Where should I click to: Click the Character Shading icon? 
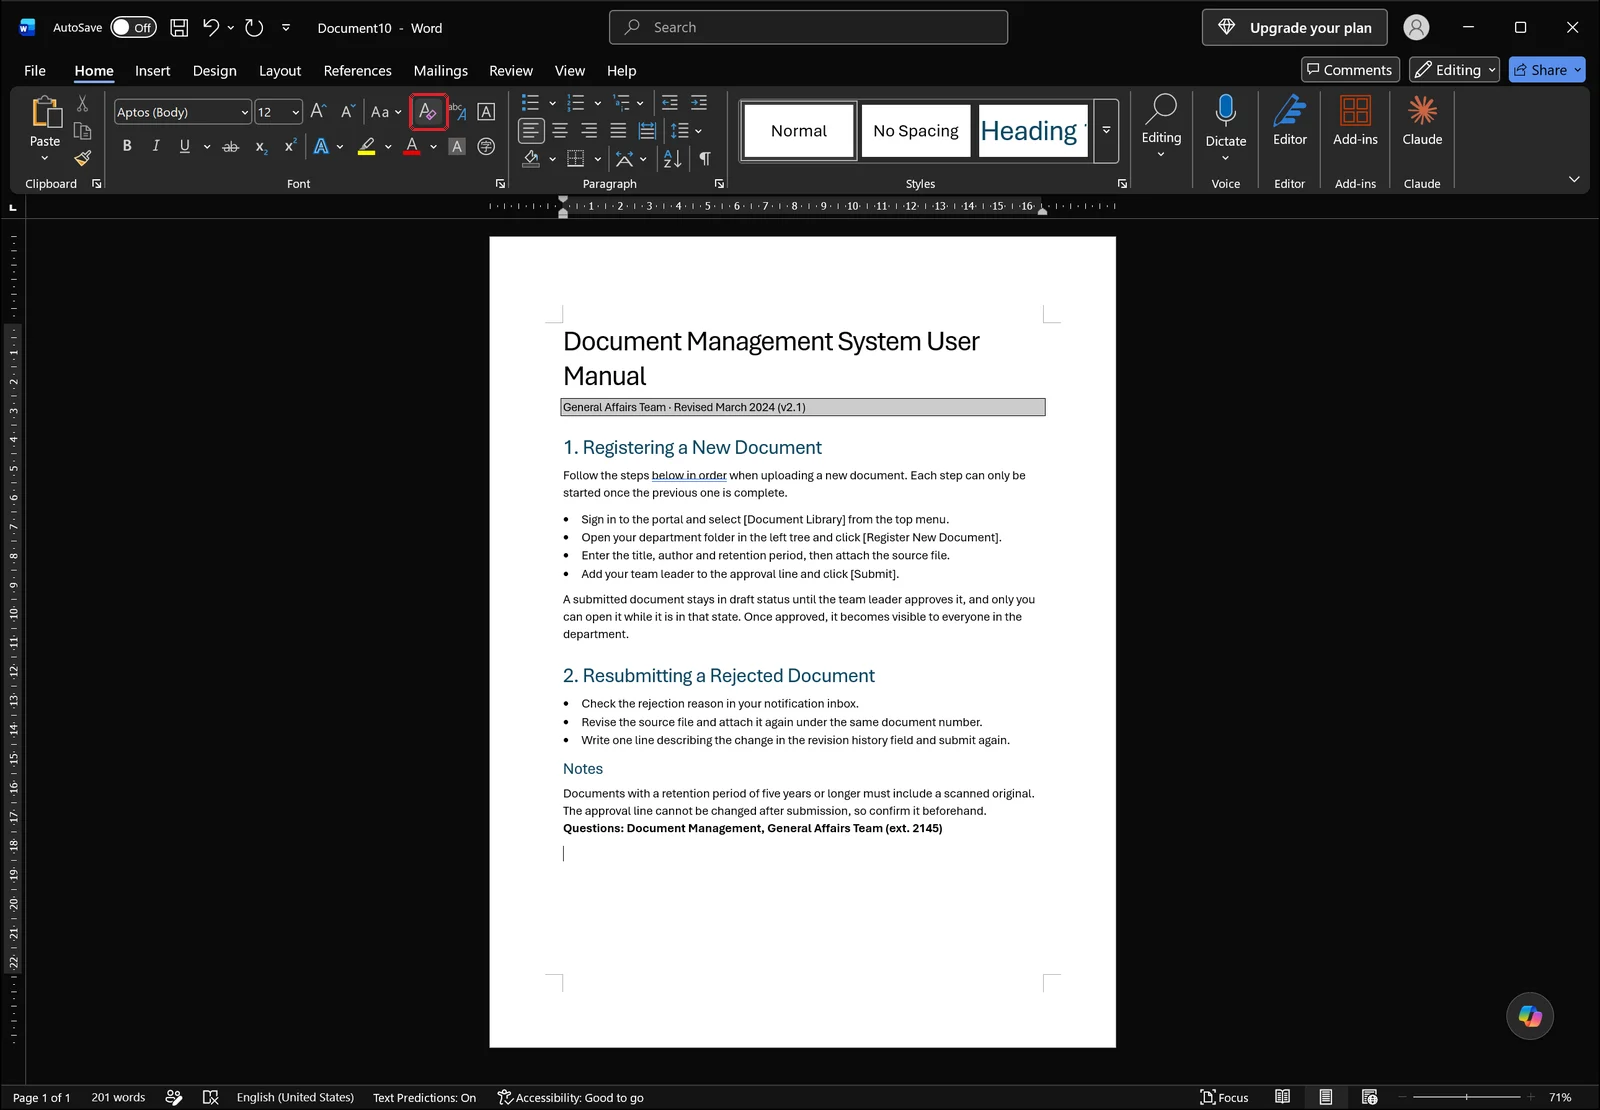(457, 147)
